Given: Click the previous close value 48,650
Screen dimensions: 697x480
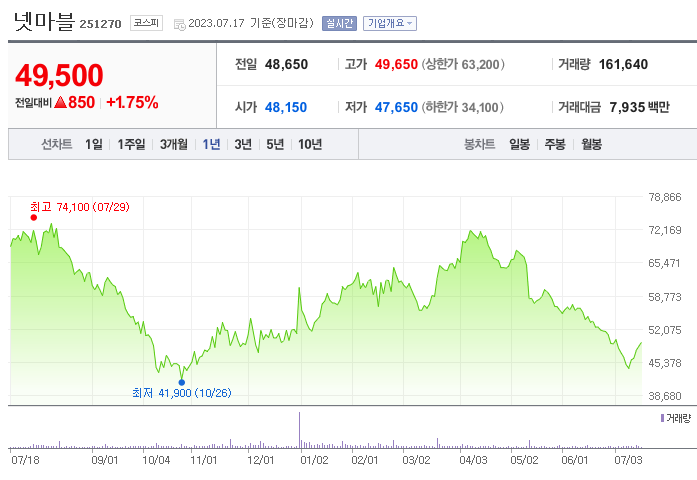Looking at the screenshot, I should pos(286,64).
